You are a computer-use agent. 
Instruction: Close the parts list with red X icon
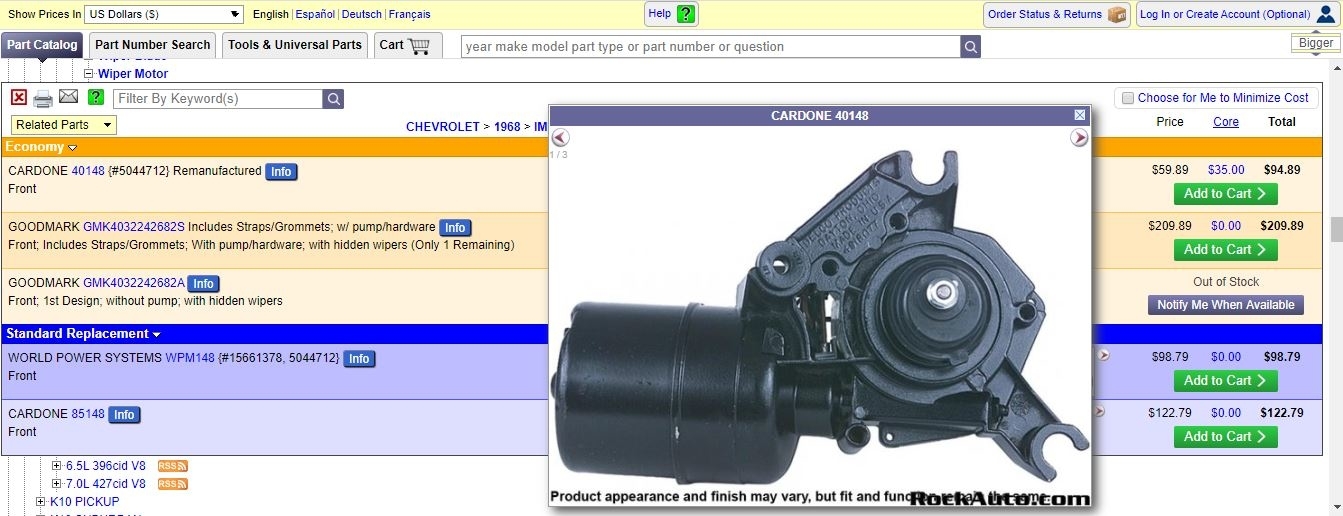tap(19, 97)
